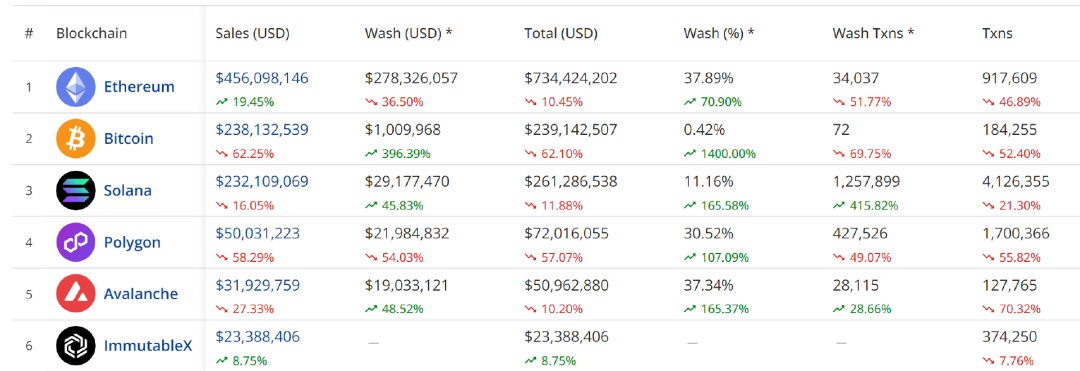This screenshot has height=371, width=1080.
Task: Sort by Wash (%) column header
Action: click(x=718, y=33)
